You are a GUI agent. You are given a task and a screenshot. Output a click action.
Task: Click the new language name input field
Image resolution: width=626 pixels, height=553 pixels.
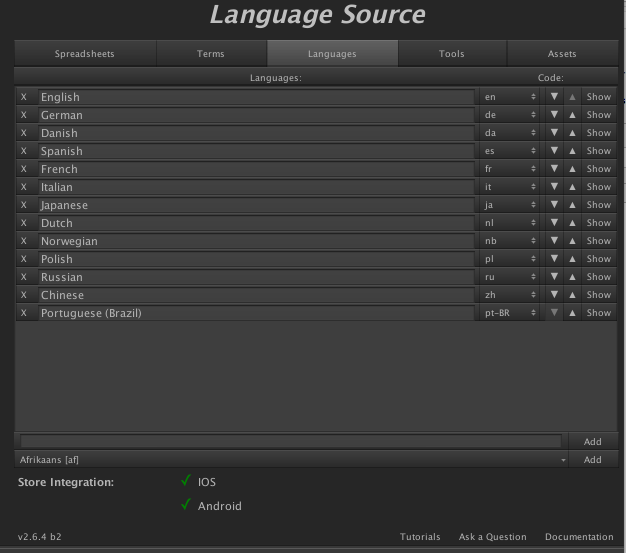coord(290,441)
